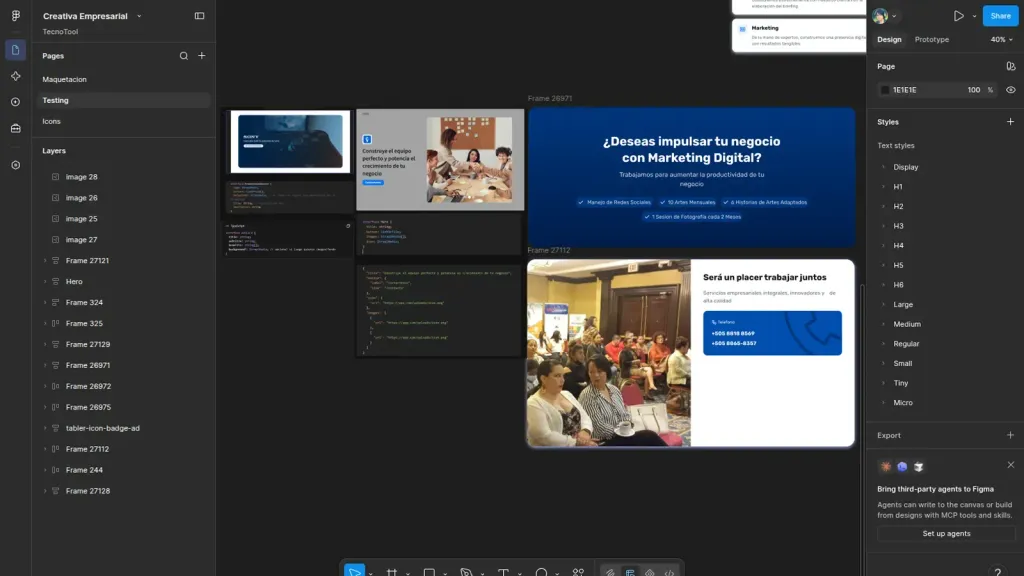Search pages with the magnifier icon
The height and width of the screenshot is (576, 1024).
(x=184, y=56)
